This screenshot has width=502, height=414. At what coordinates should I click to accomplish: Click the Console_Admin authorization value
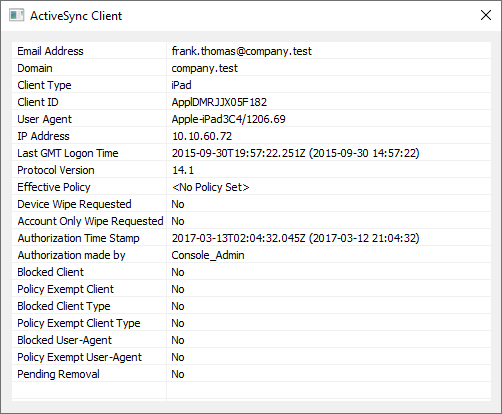click(208, 255)
